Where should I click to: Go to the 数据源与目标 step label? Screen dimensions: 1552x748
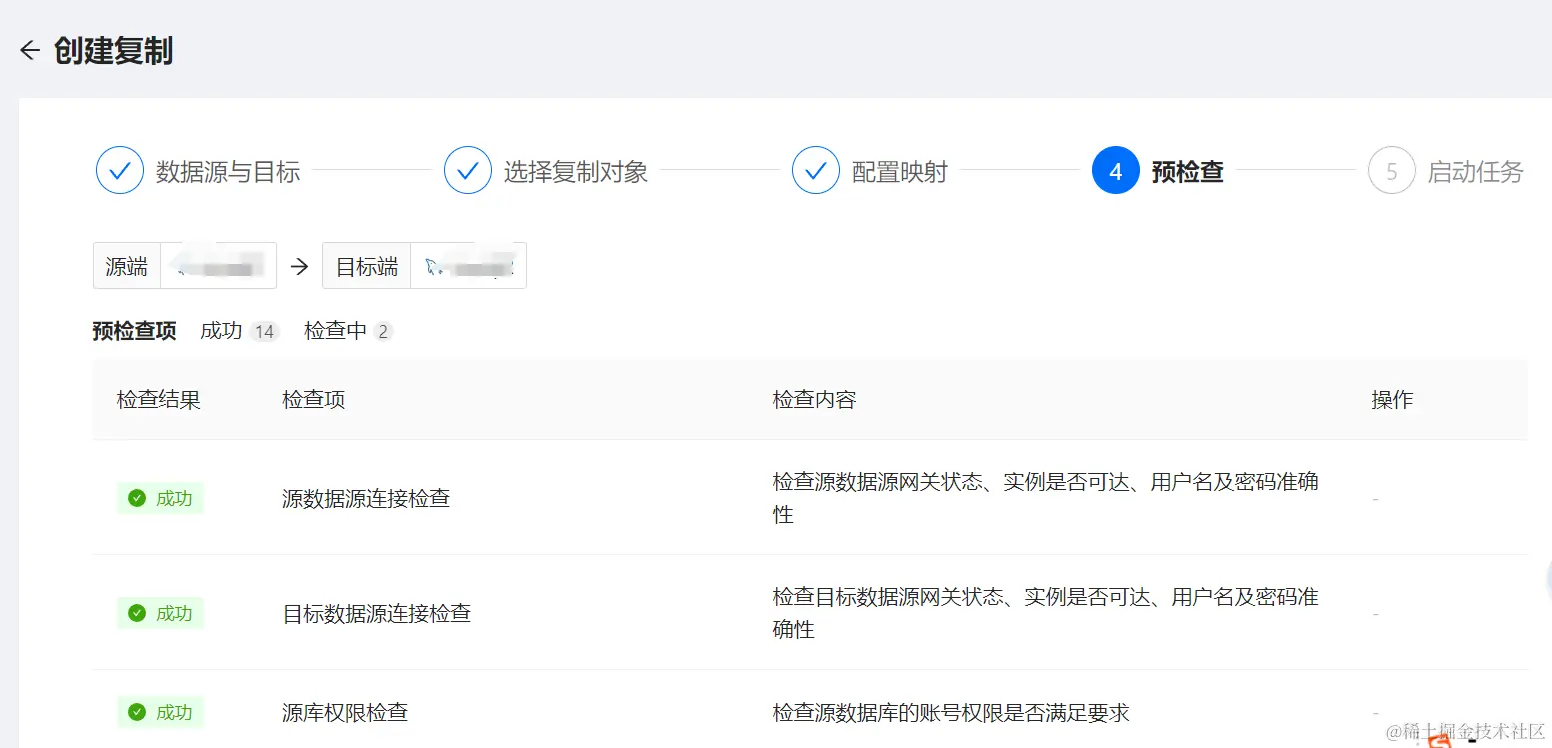[x=228, y=172]
